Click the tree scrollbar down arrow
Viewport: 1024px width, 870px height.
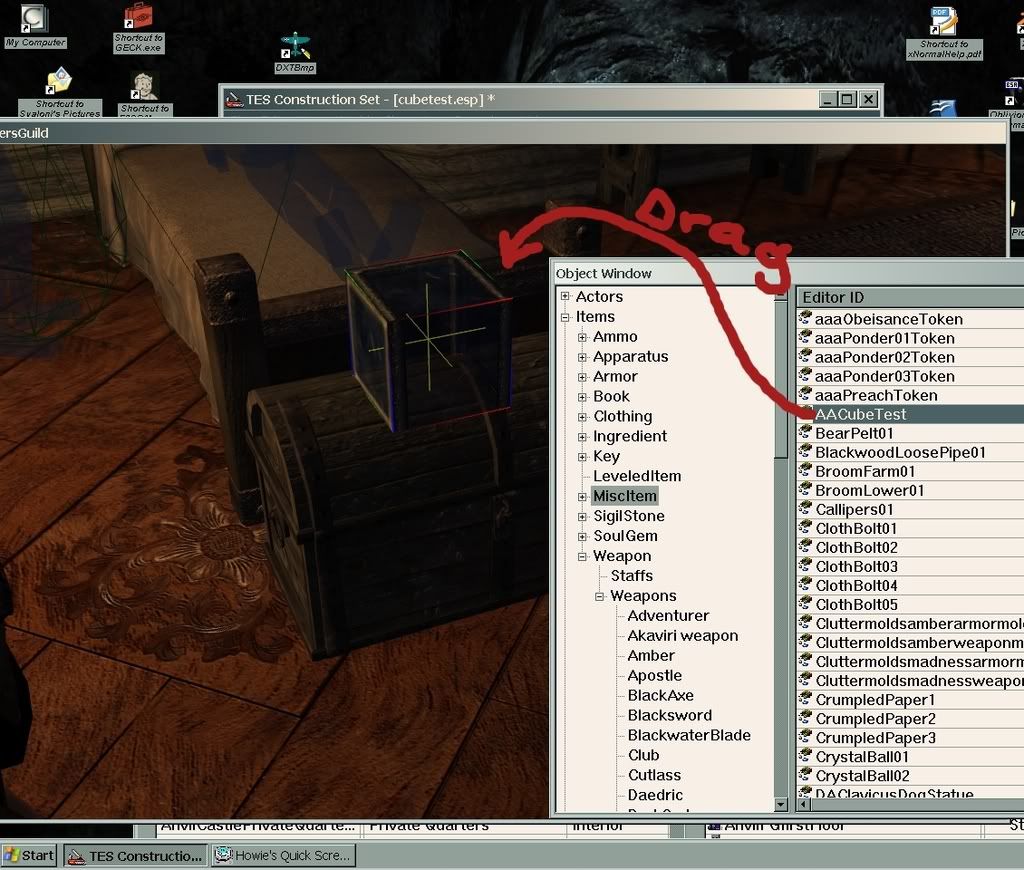point(780,805)
